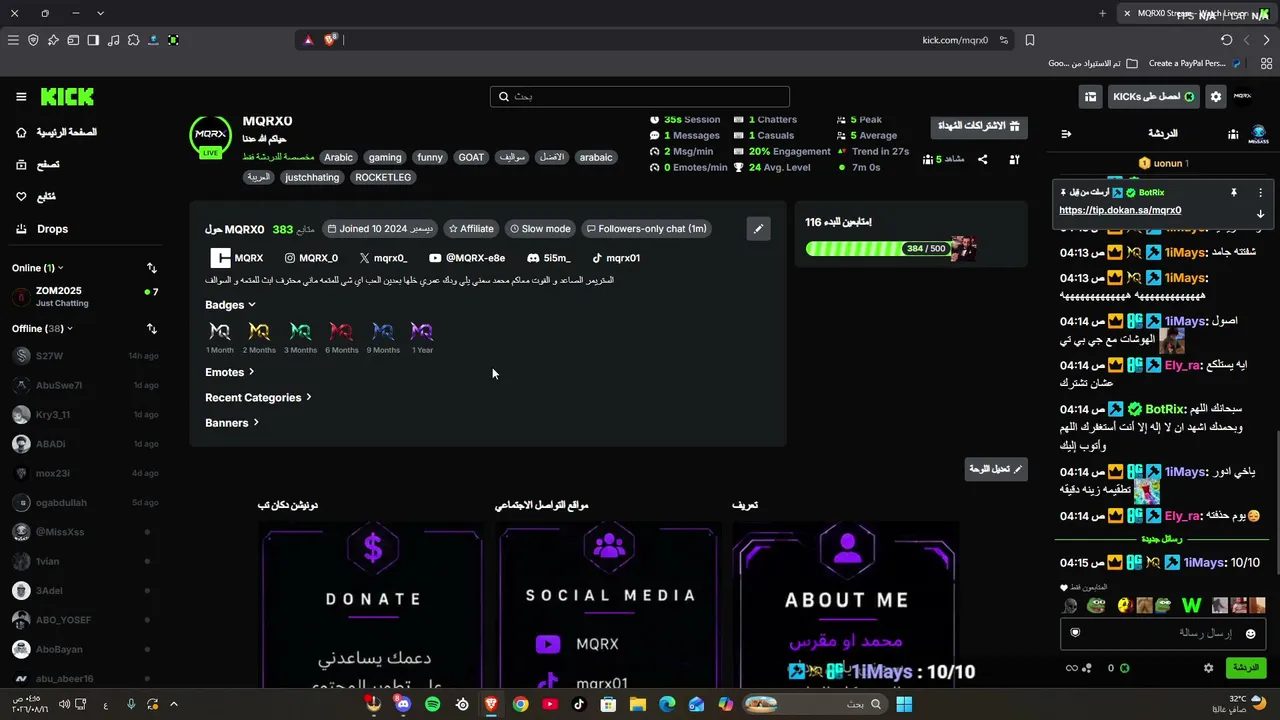Reload the page in the browser

pyautogui.click(x=1227, y=40)
